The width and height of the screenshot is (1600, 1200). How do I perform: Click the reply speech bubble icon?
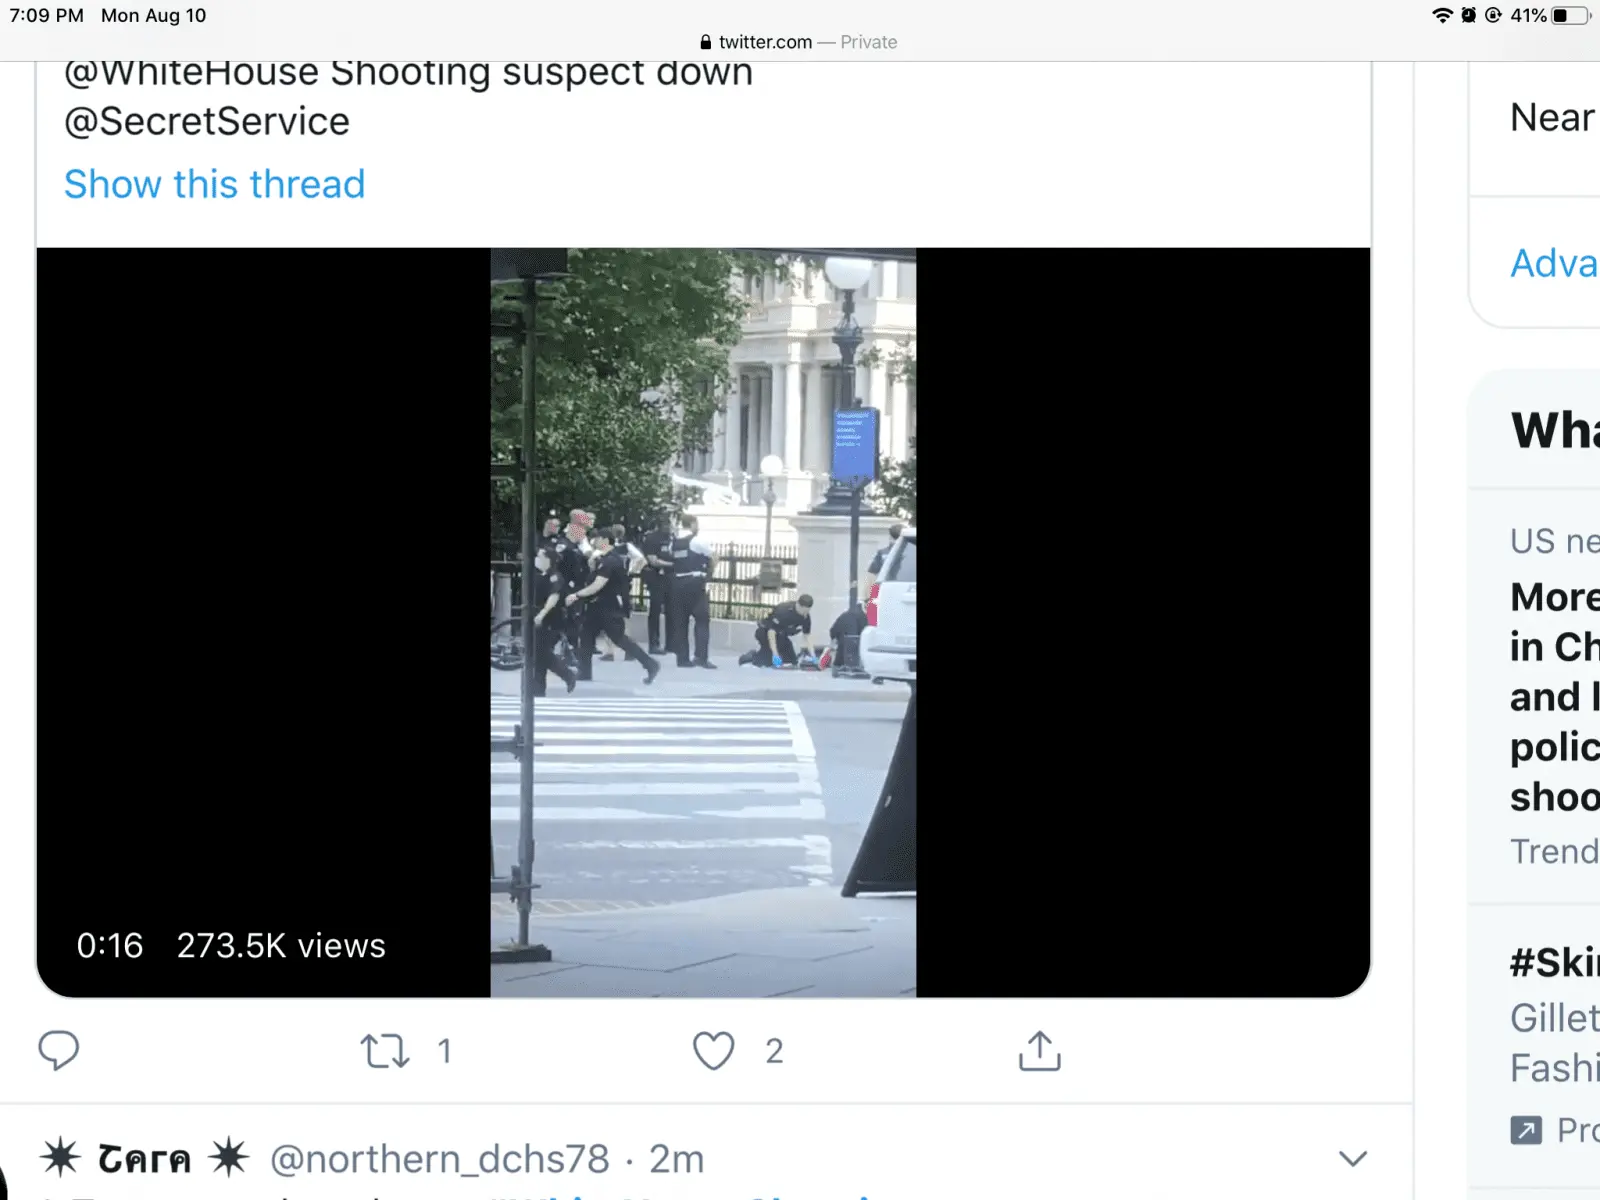pos(58,1050)
